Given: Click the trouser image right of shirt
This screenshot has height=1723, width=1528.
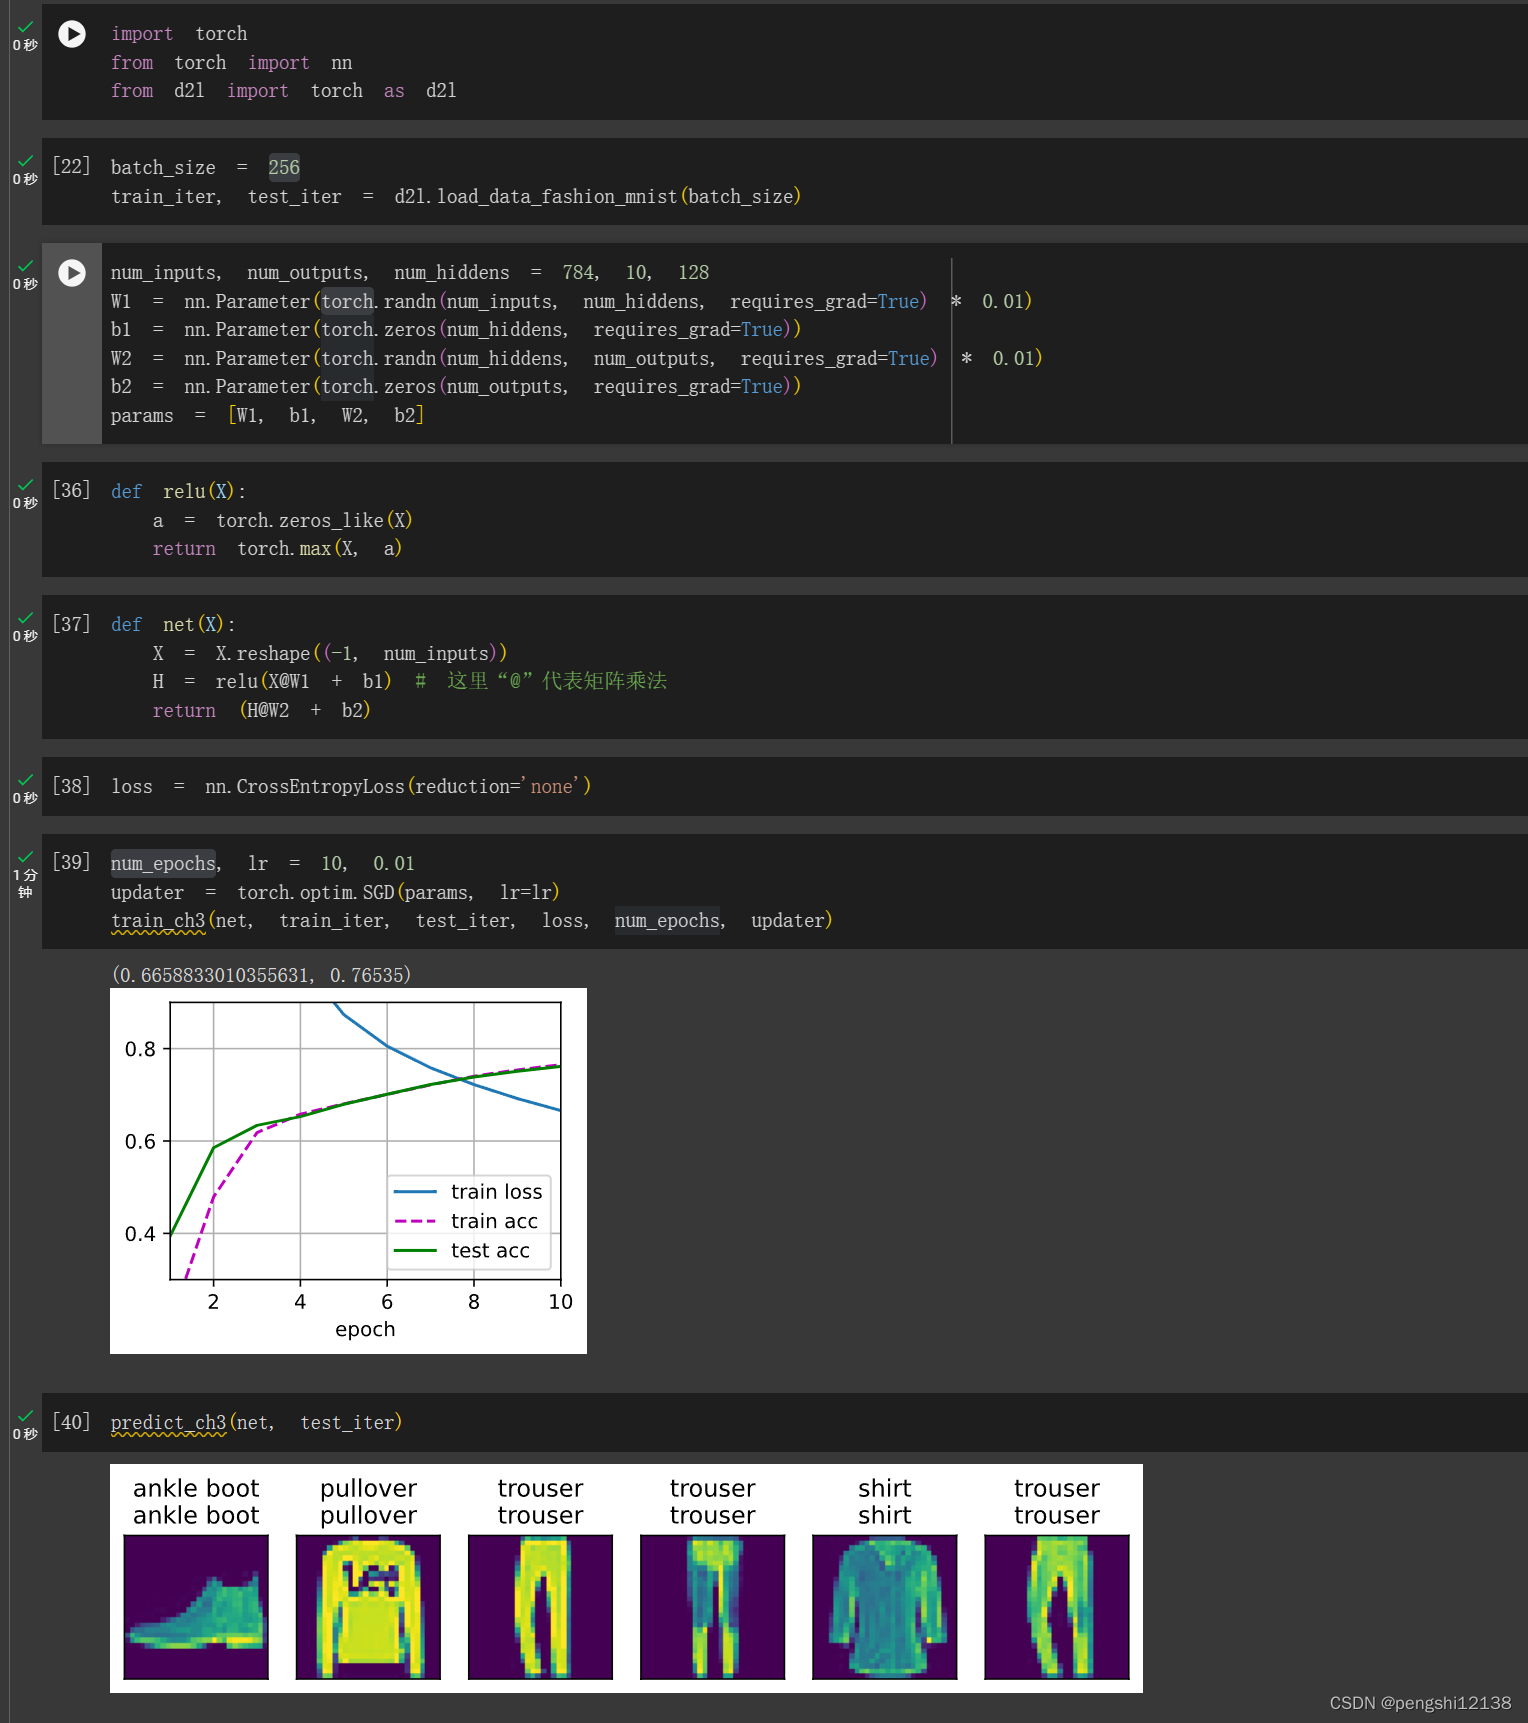Looking at the screenshot, I should point(1057,1607).
